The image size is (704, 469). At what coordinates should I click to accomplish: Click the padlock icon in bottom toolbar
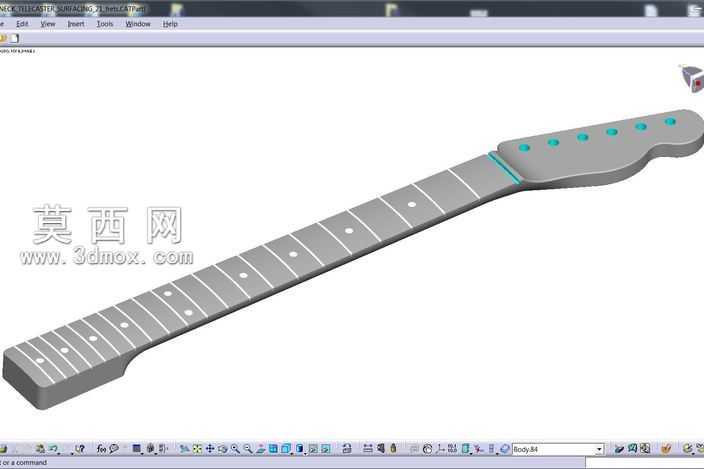click(x=346, y=448)
